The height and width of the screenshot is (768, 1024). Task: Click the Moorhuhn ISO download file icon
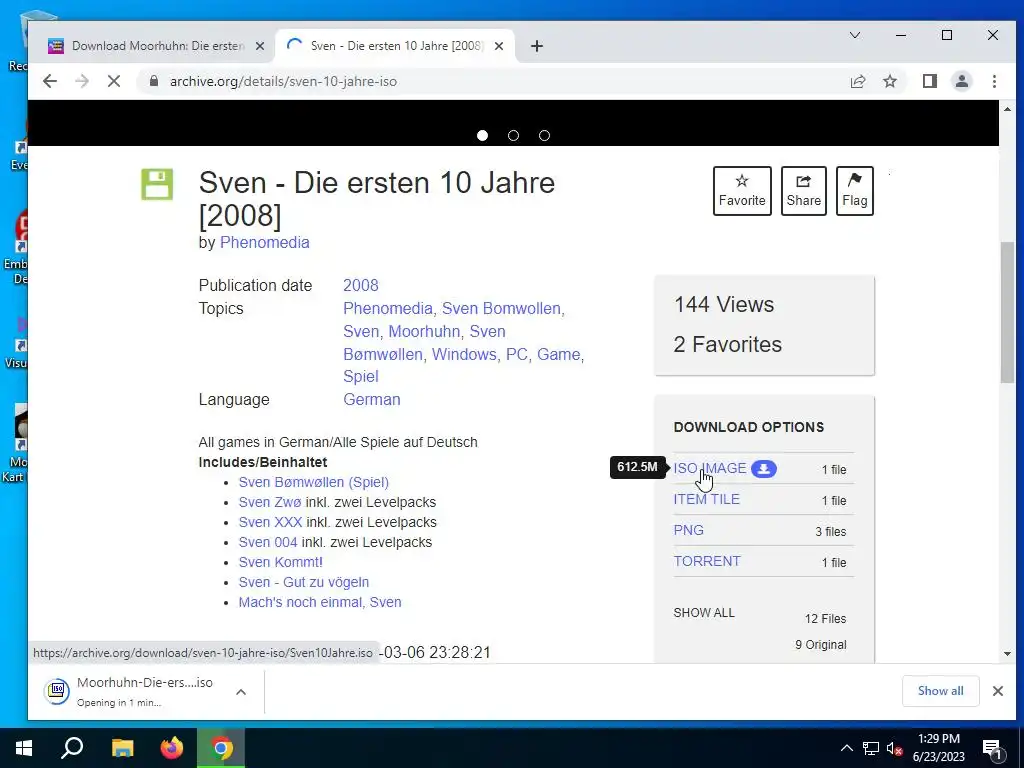pos(57,691)
